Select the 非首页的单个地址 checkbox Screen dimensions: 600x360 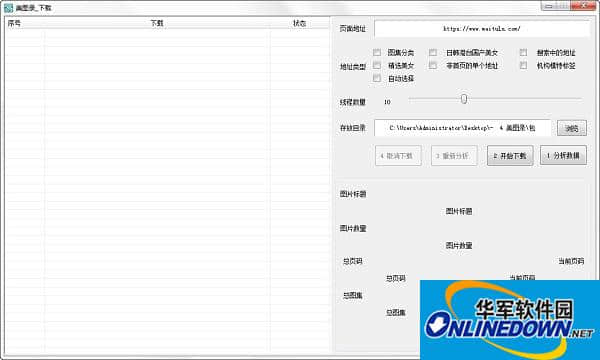tap(433, 65)
